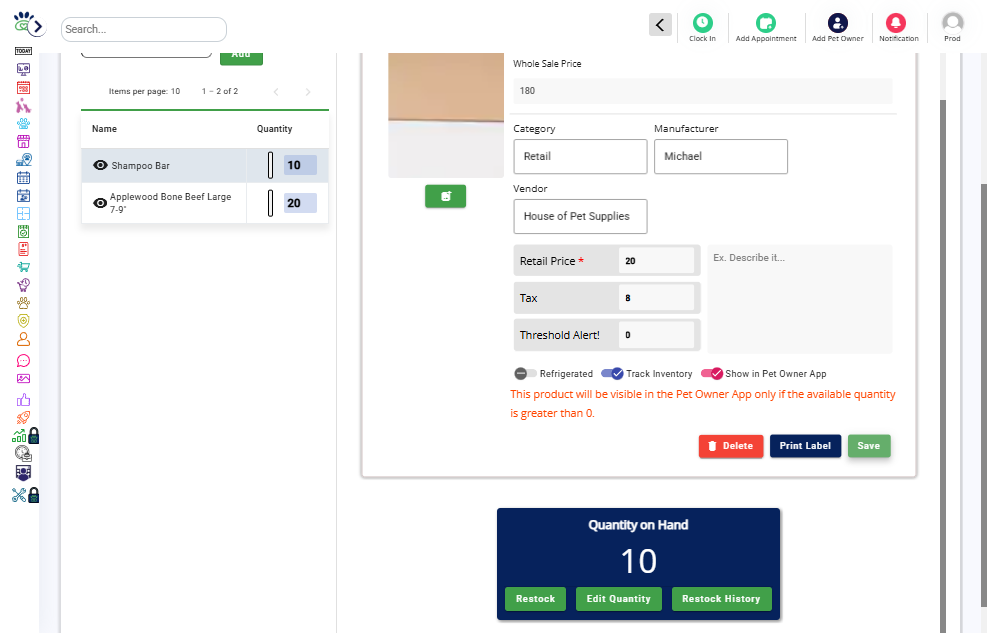
Task: Click the Tax input field
Action: (x=657, y=298)
